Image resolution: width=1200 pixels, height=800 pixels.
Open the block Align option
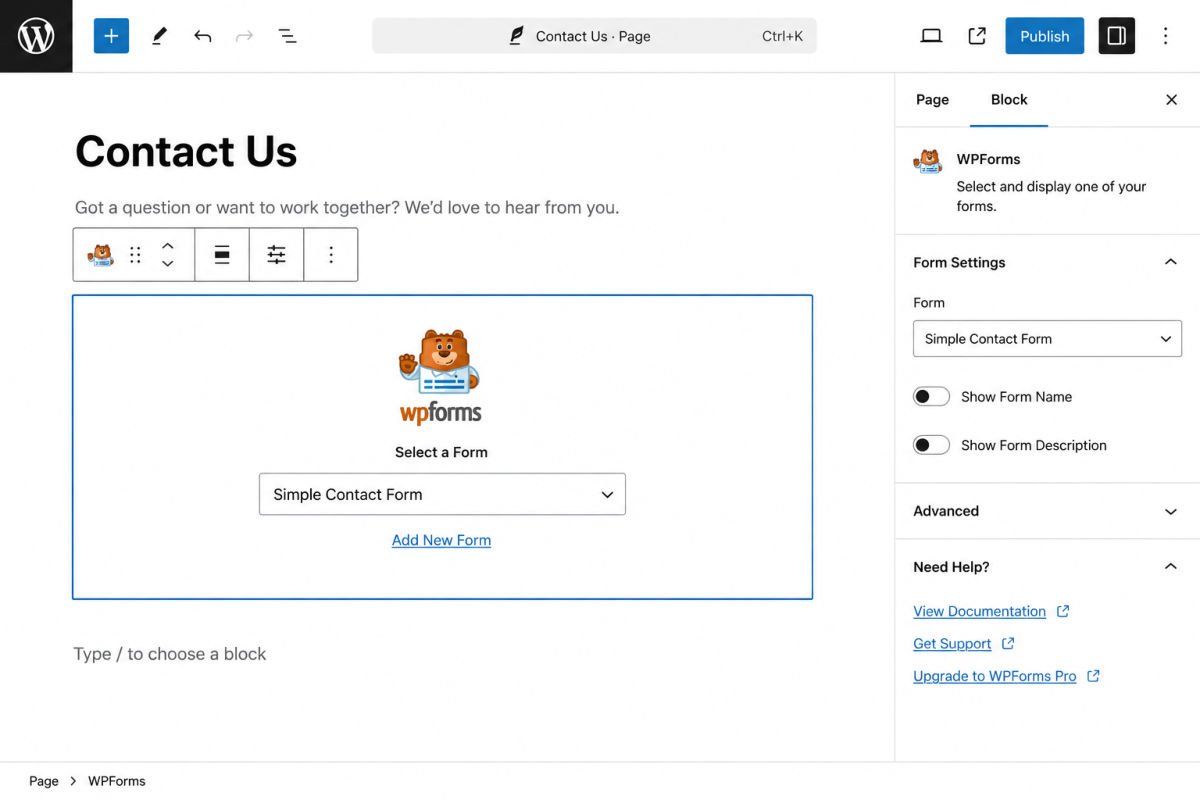(x=222, y=255)
